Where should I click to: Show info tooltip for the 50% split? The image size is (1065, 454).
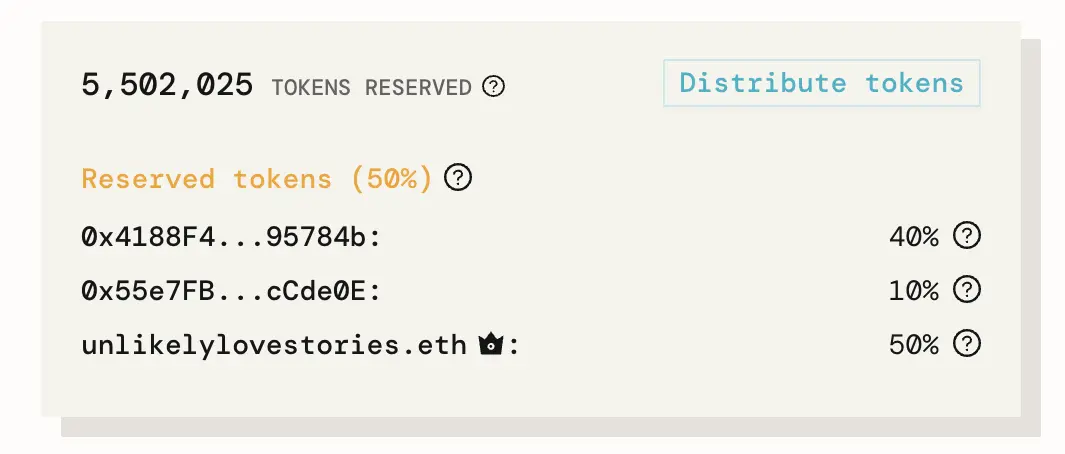966,345
